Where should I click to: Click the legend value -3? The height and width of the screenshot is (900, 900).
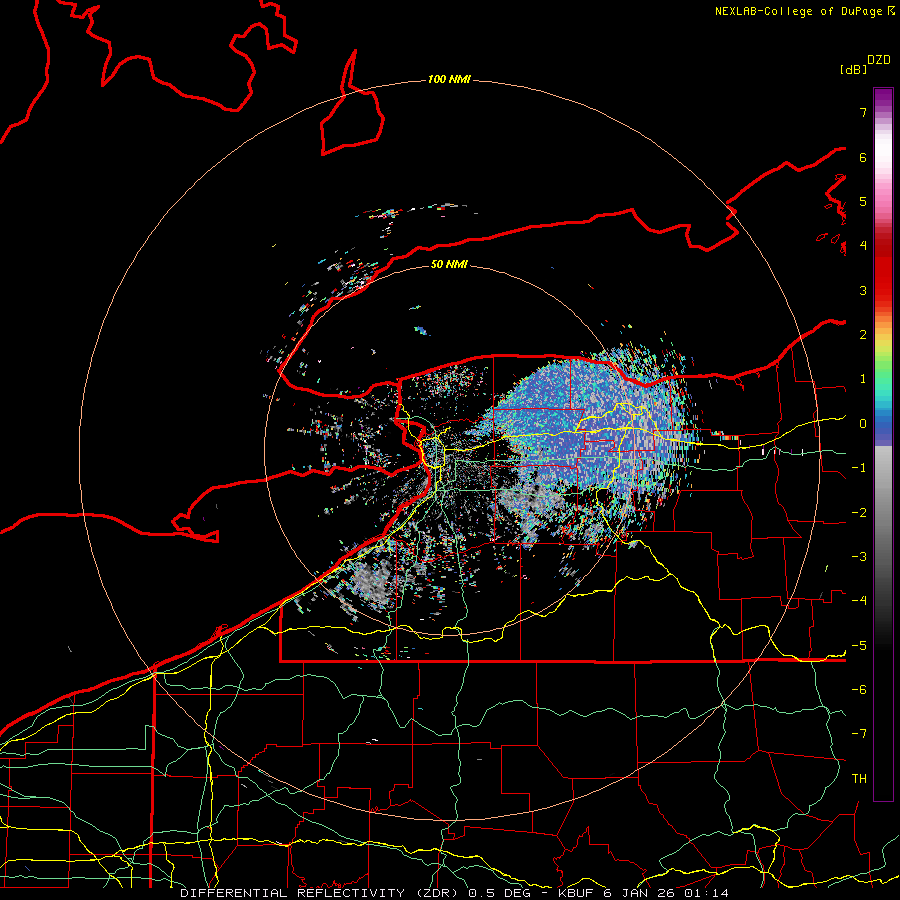[x=859, y=557]
